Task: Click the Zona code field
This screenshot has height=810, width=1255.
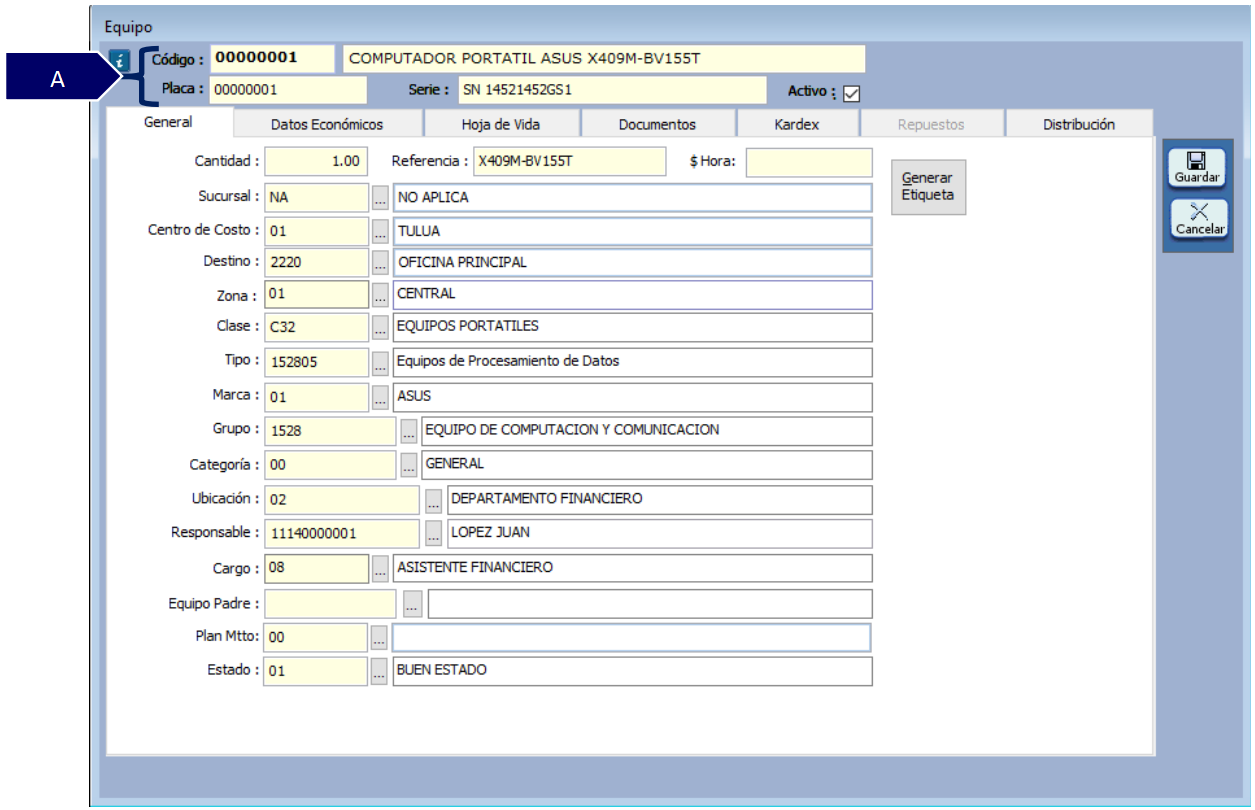Action: point(317,295)
